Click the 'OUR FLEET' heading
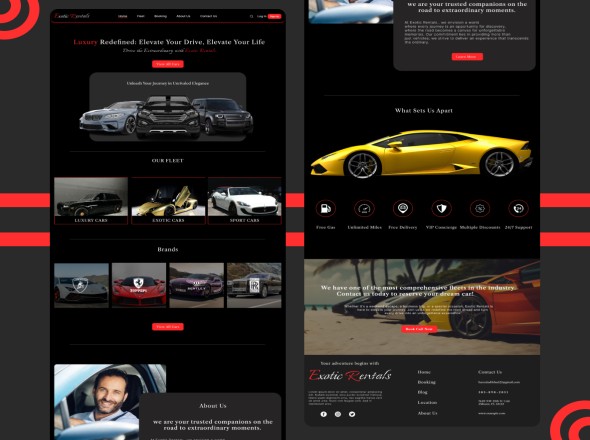Screen dimensions: 590x440 pos(168,161)
